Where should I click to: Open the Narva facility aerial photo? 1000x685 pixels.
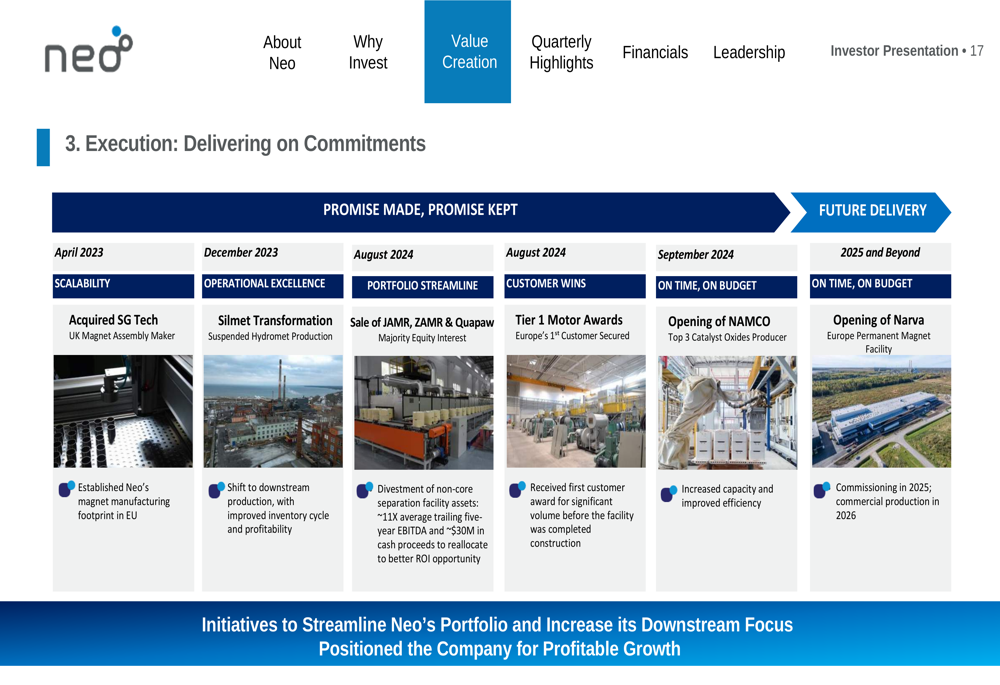point(881,411)
